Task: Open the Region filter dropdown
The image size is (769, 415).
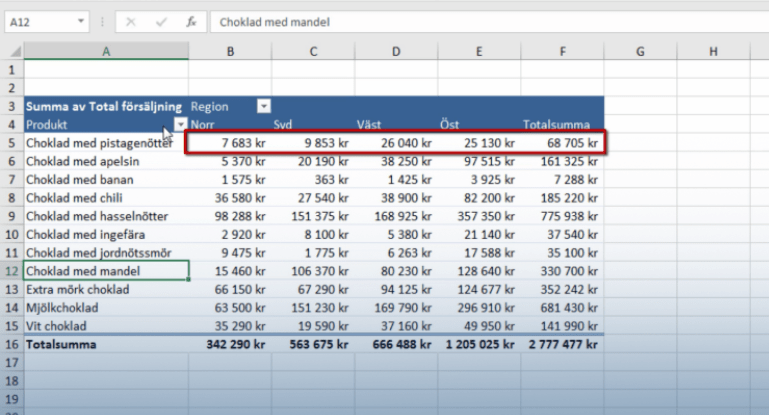Action: tap(264, 106)
